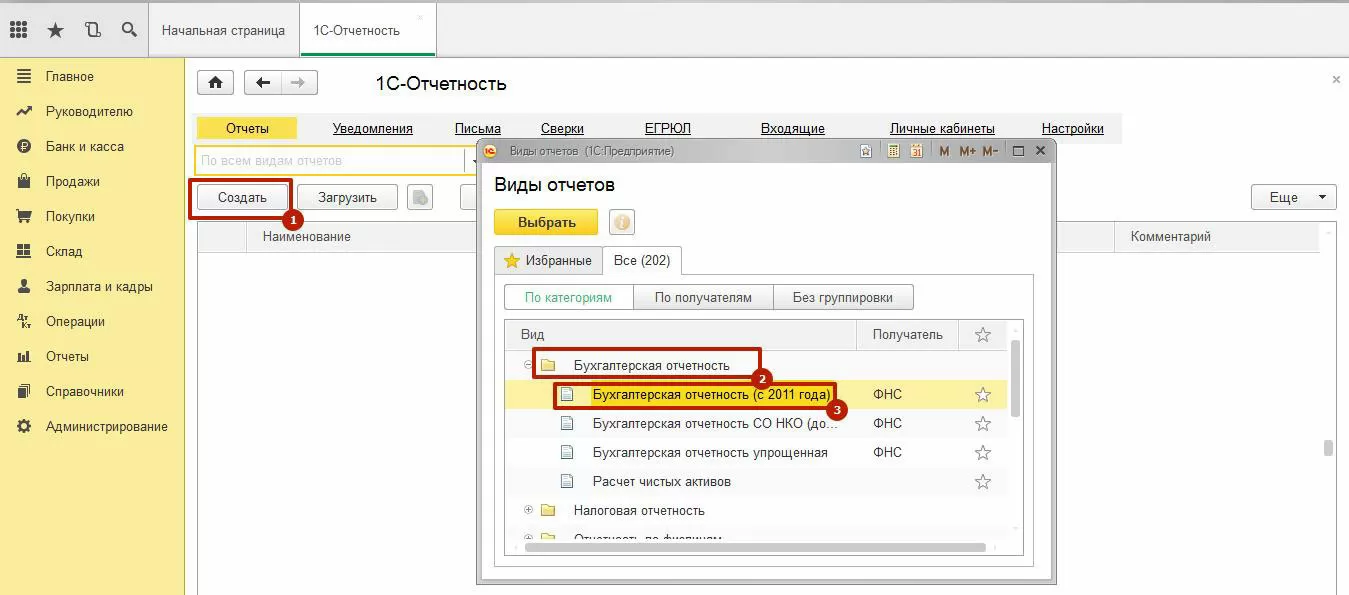1349x595 pixels.
Task: Click the dialog's vertical scrollbar thumb
Action: click(x=1016, y=378)
